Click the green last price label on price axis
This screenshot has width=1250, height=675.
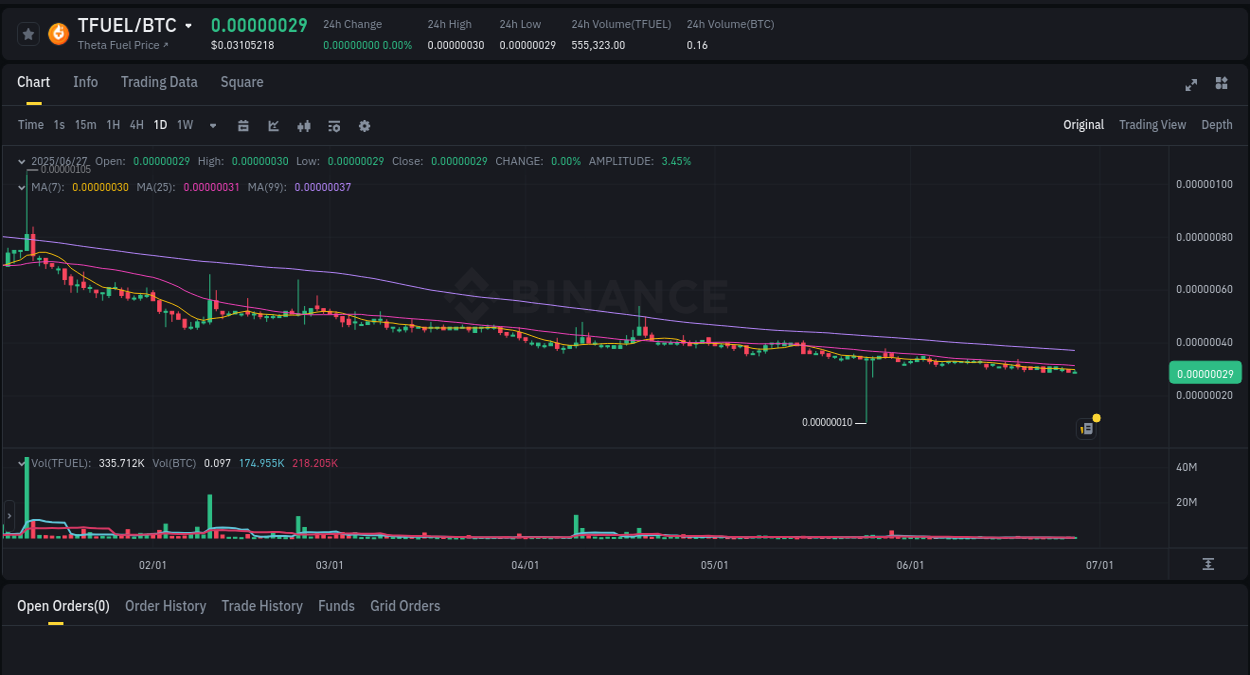[x=1205, y=372]
